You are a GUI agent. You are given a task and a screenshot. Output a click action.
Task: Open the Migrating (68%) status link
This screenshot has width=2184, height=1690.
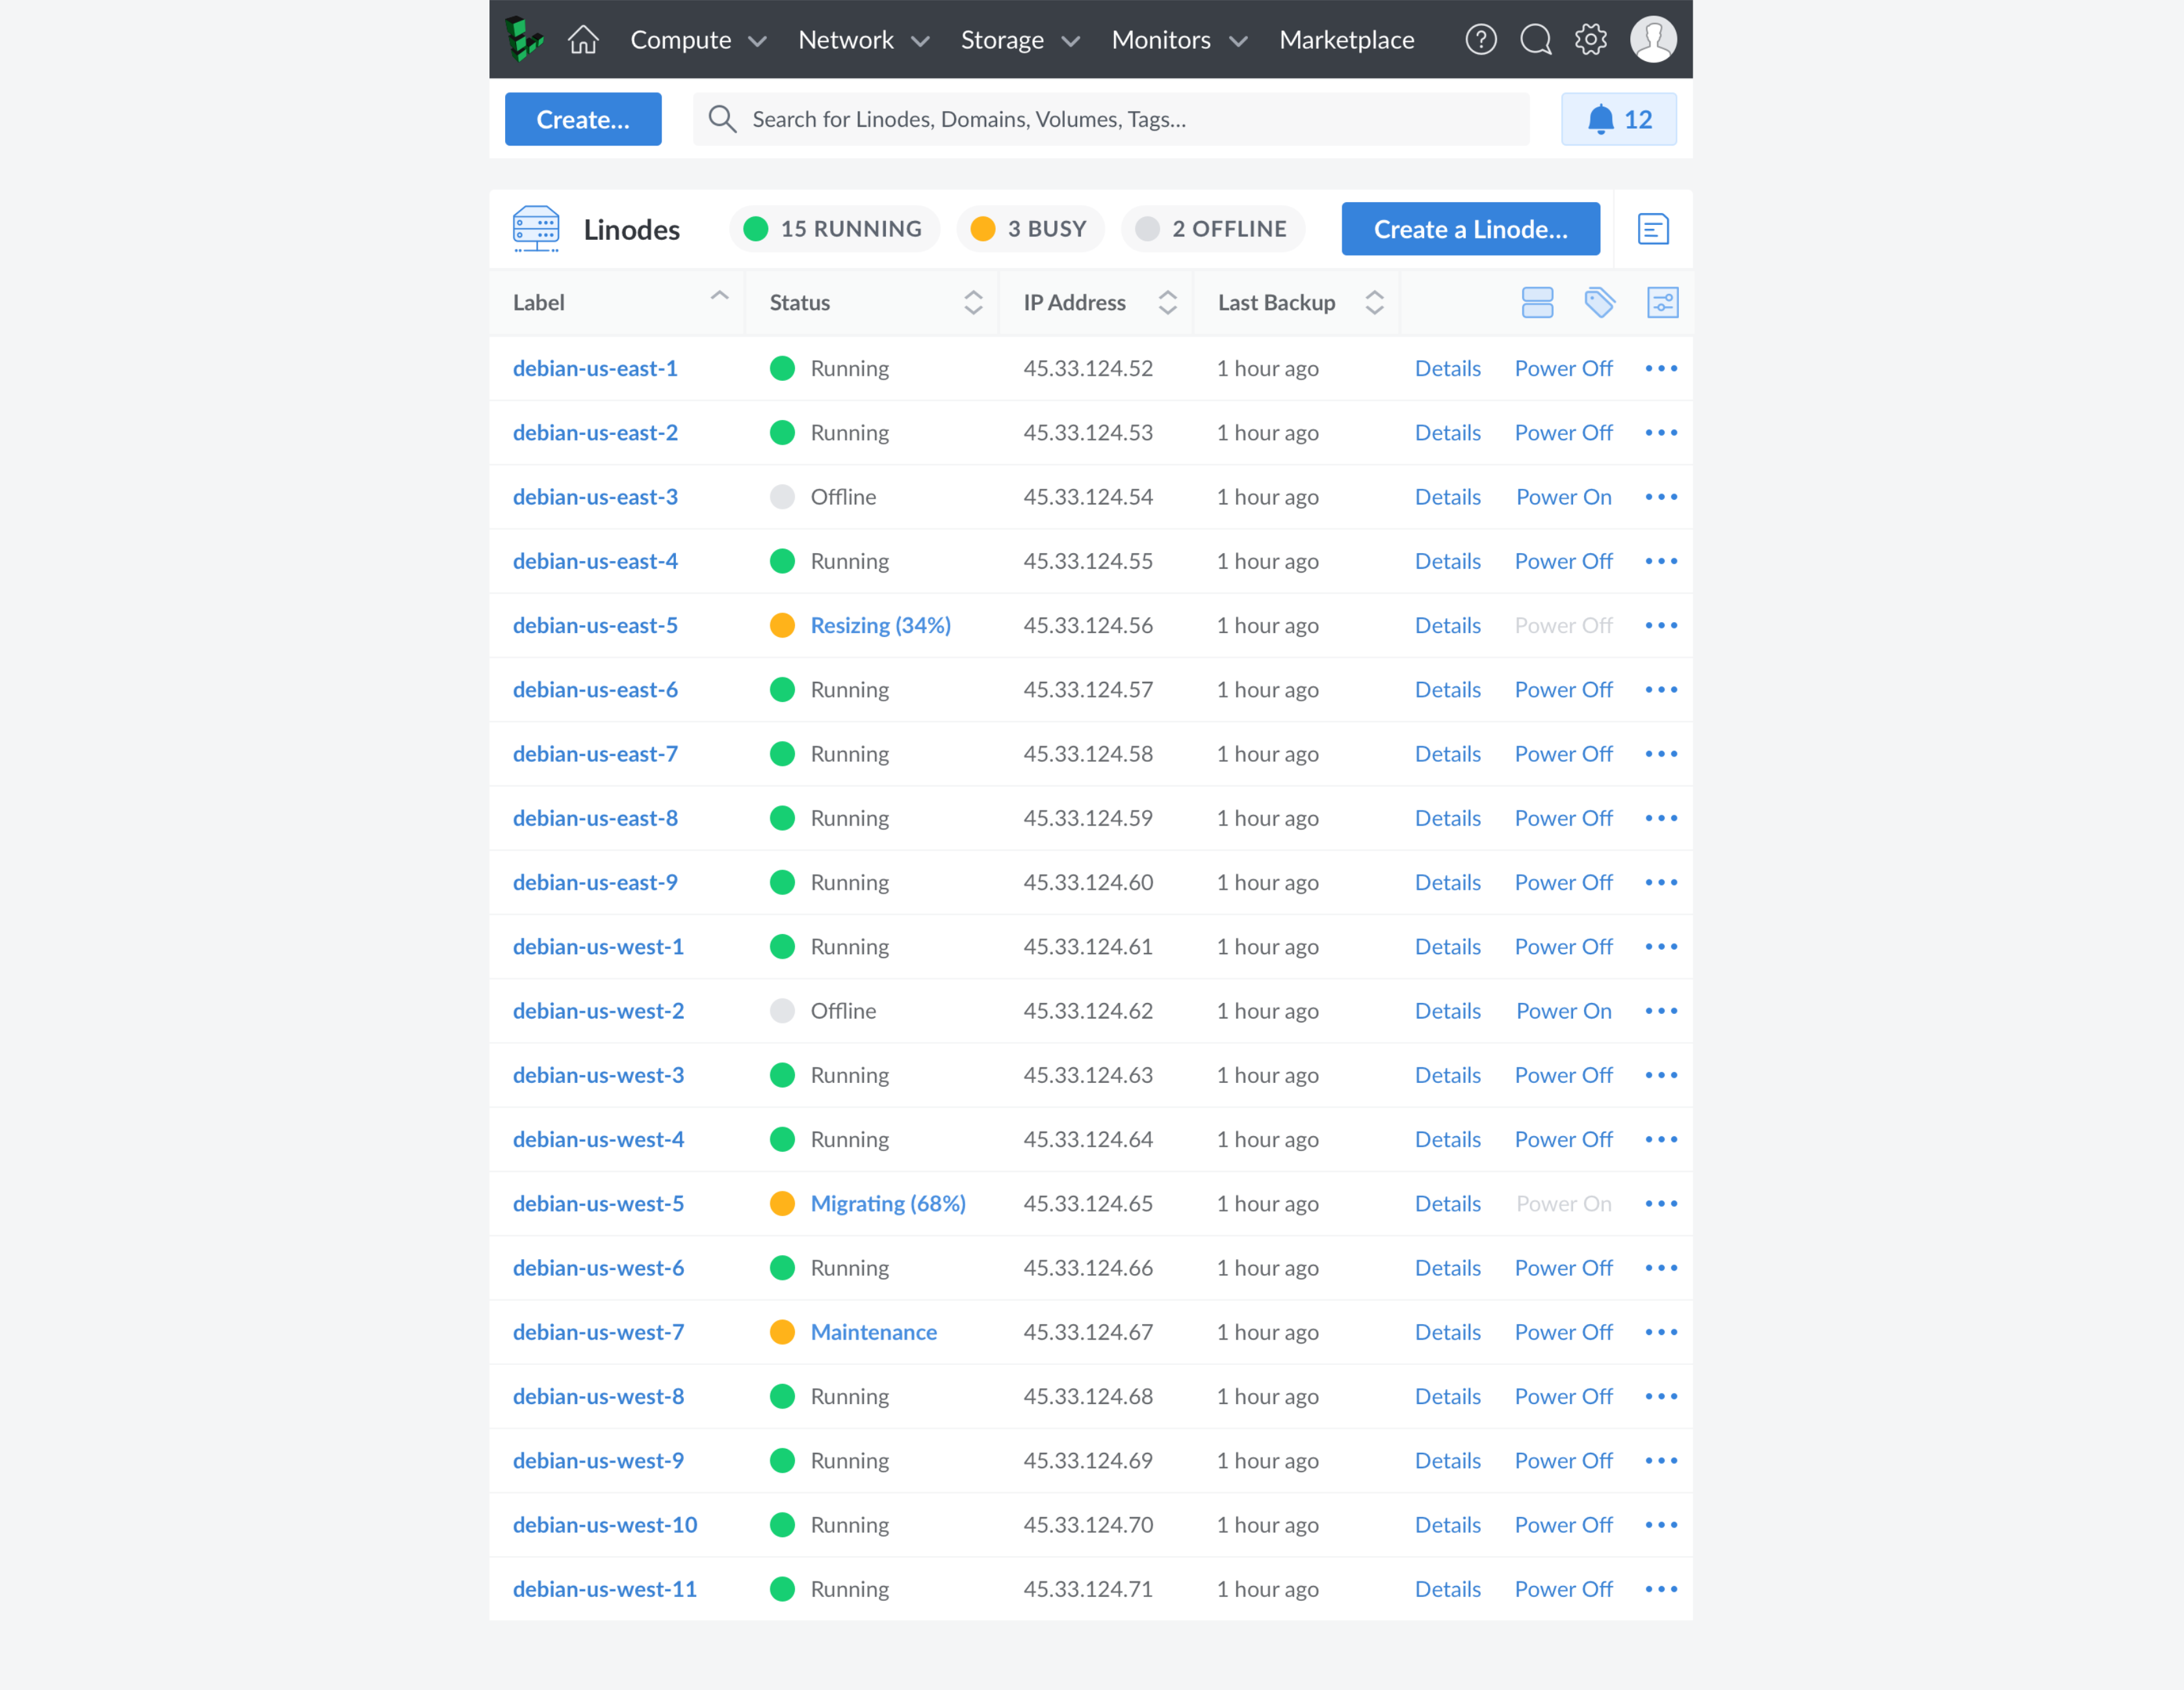click(888, 1204)
